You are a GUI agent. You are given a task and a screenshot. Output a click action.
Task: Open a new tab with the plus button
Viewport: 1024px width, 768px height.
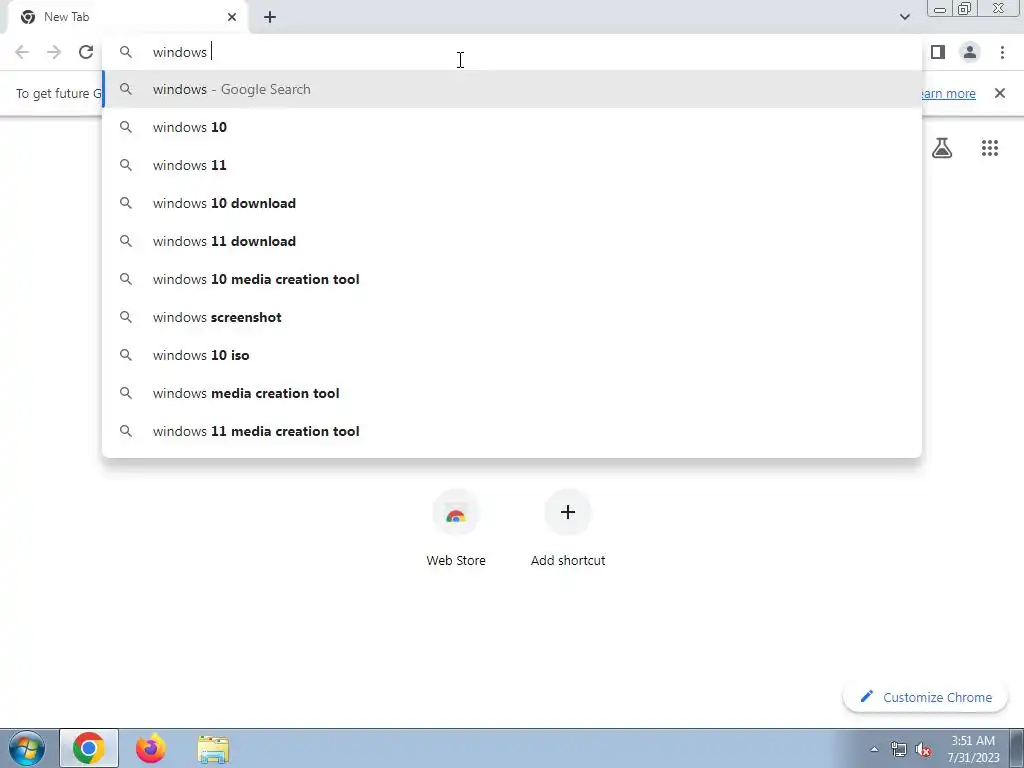(x=270, y=17)
